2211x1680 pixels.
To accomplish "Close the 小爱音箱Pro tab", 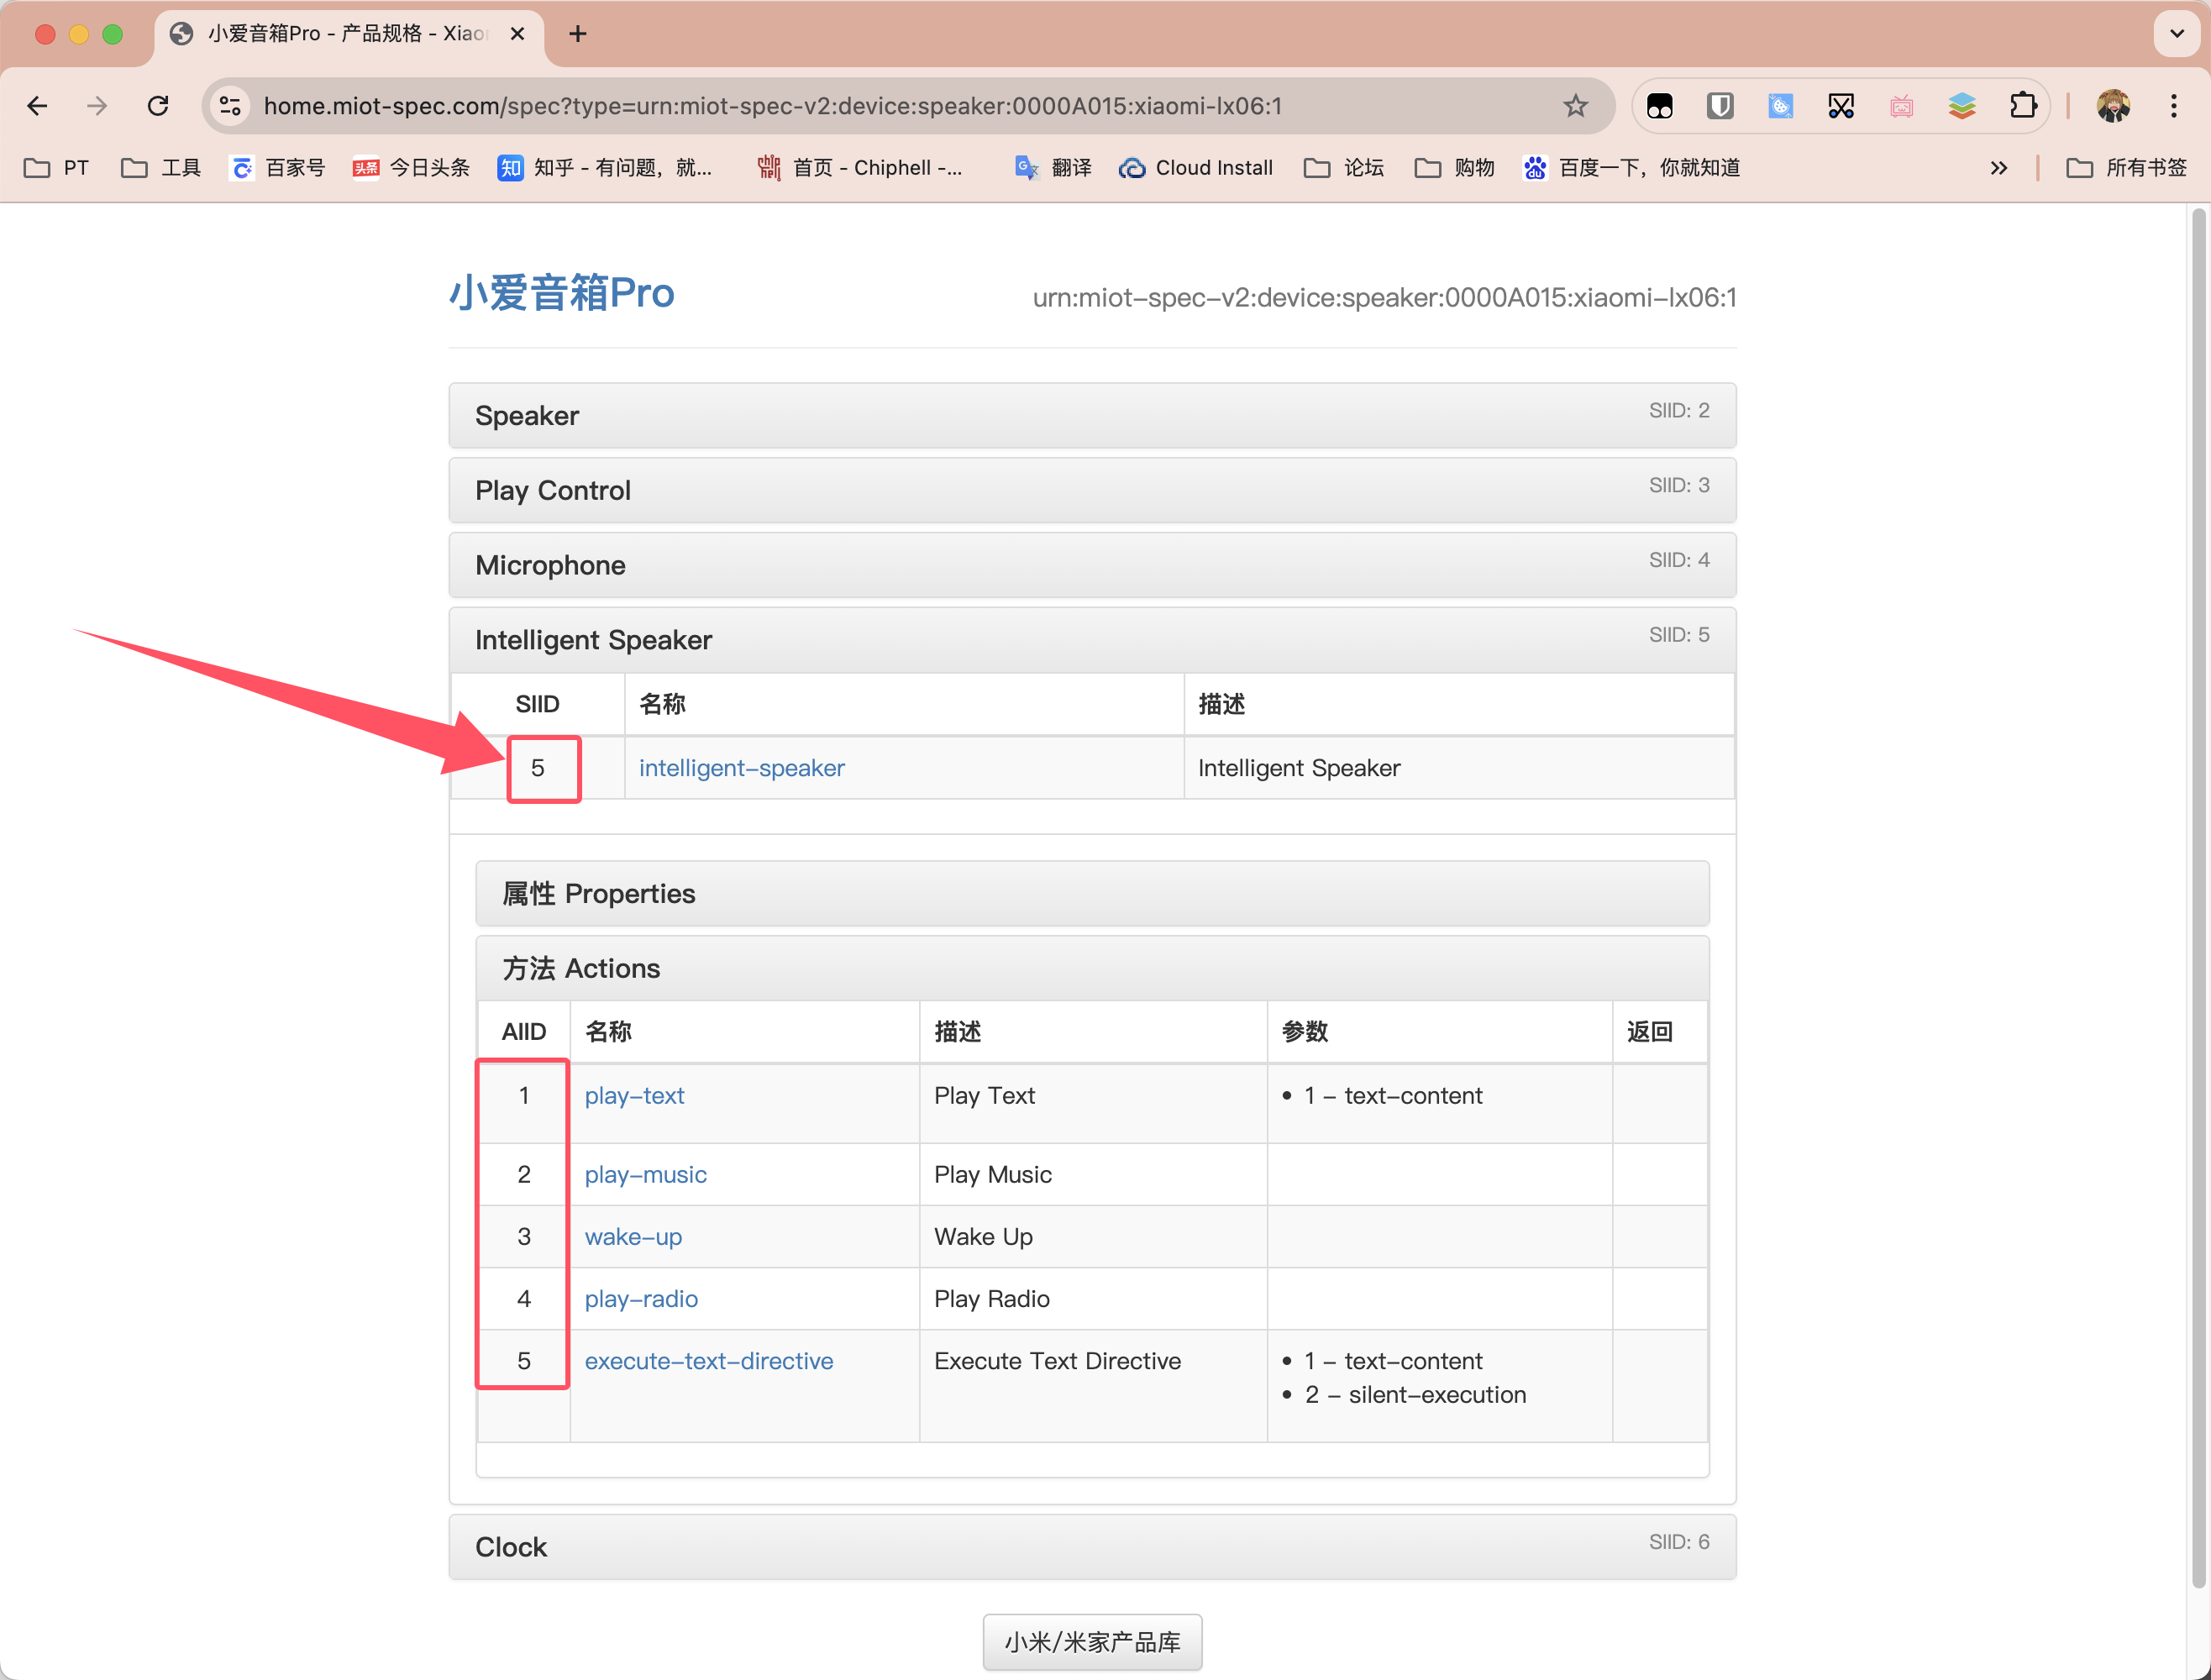I will click(518, 34).
